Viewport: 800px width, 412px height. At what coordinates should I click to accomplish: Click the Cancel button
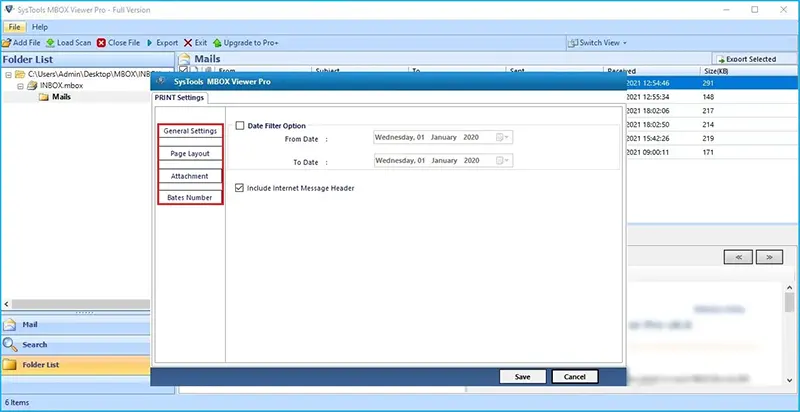pos(575,377)
